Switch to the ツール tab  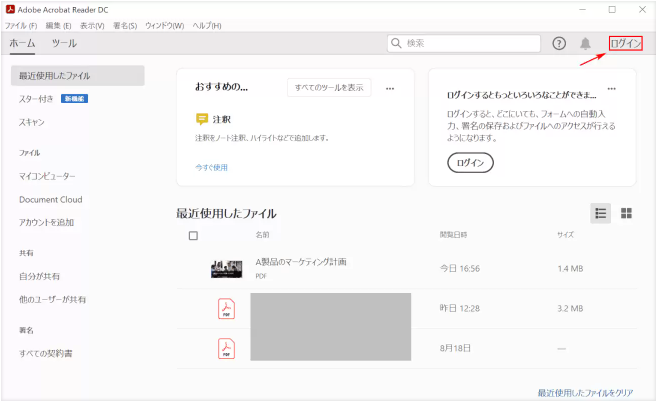(64, 43)
